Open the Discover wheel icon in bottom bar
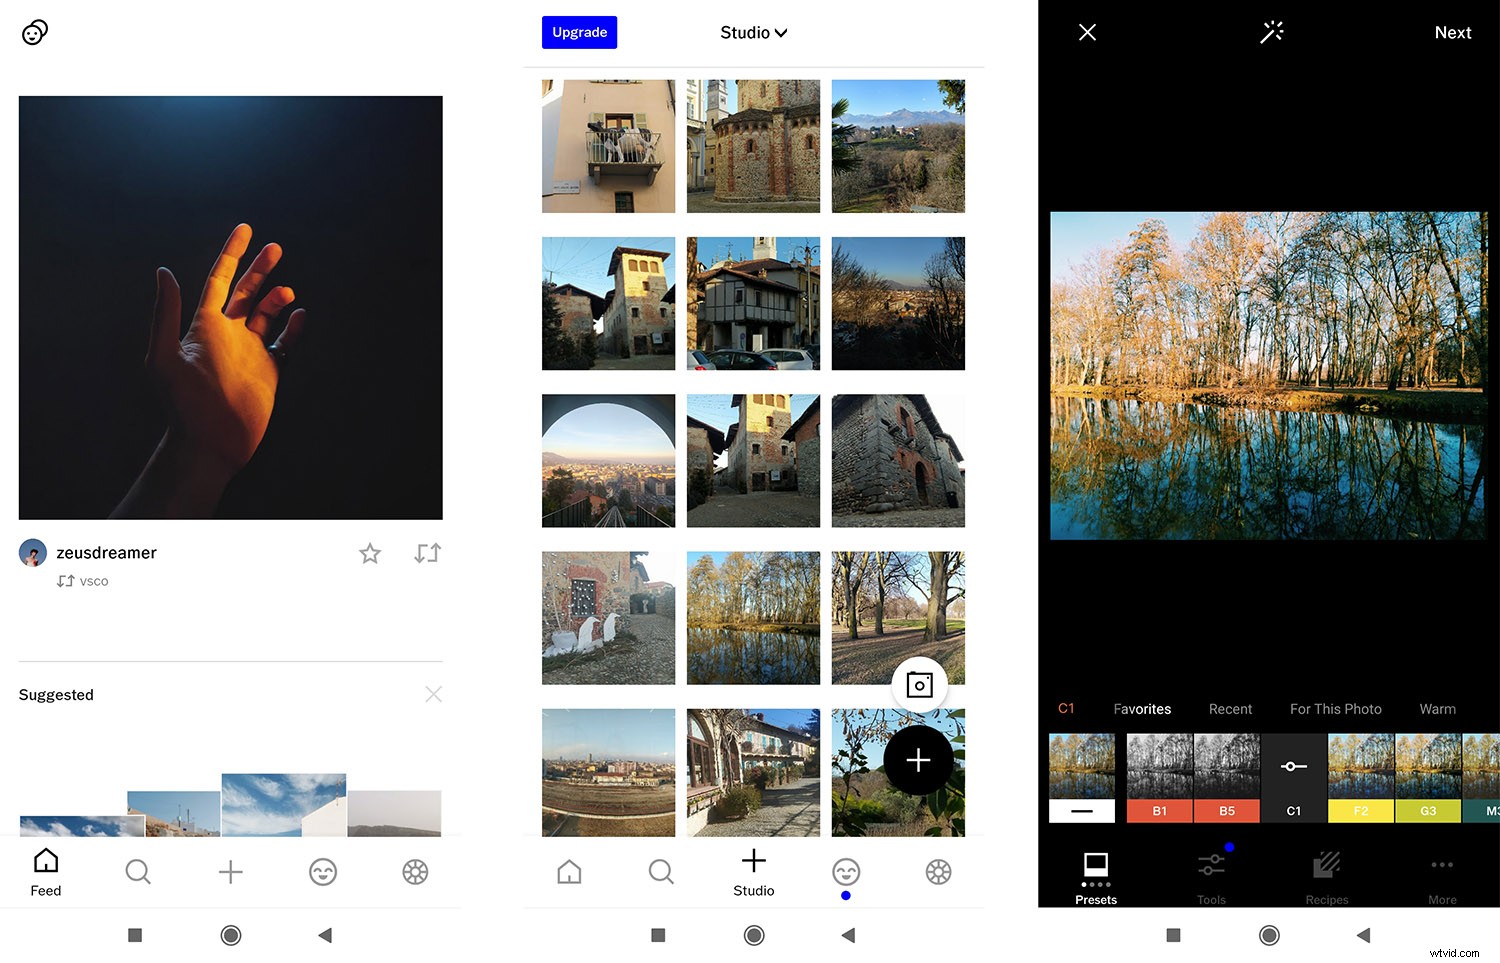This screenshot has width=1500, height=963. point(415,871)
